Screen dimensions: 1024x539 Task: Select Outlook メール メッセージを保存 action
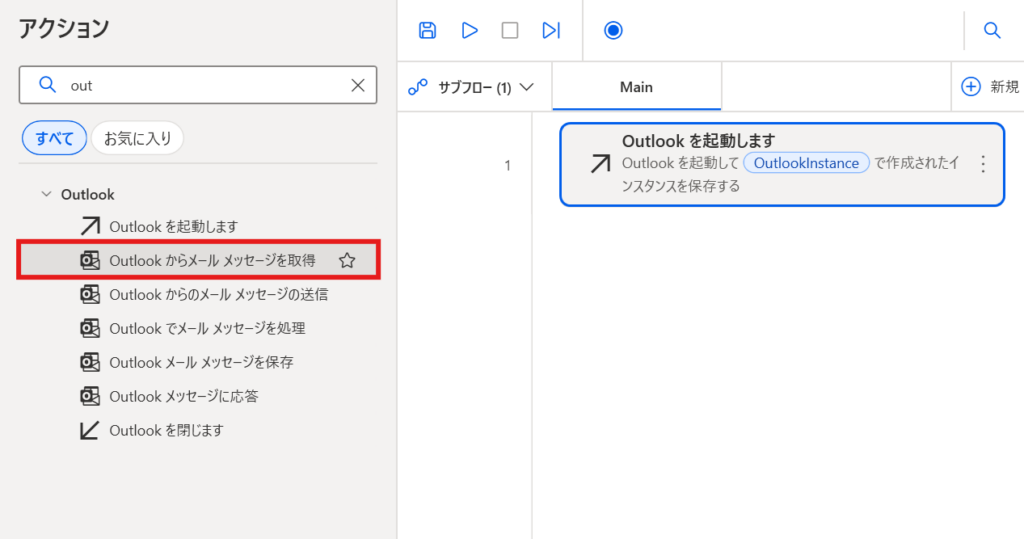(x=199, y=362)
